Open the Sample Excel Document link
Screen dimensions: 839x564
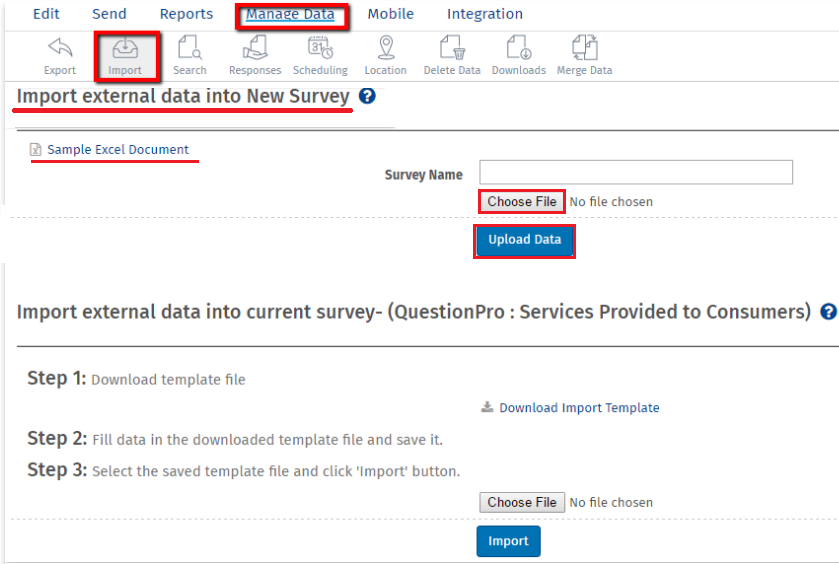click(118, 150)
